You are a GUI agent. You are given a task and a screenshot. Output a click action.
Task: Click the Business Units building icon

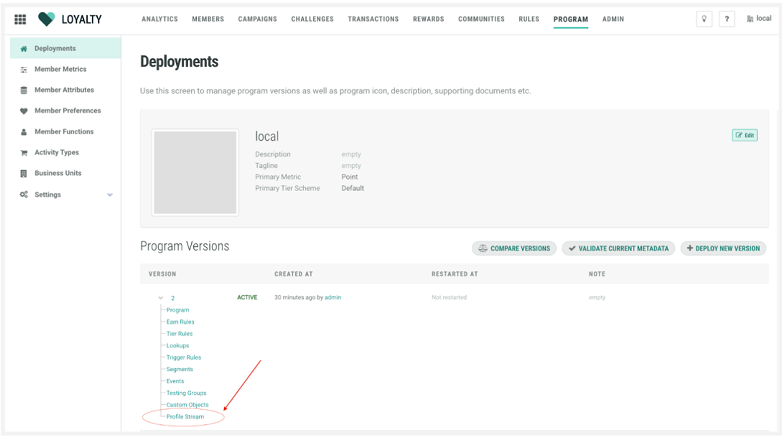24,174
